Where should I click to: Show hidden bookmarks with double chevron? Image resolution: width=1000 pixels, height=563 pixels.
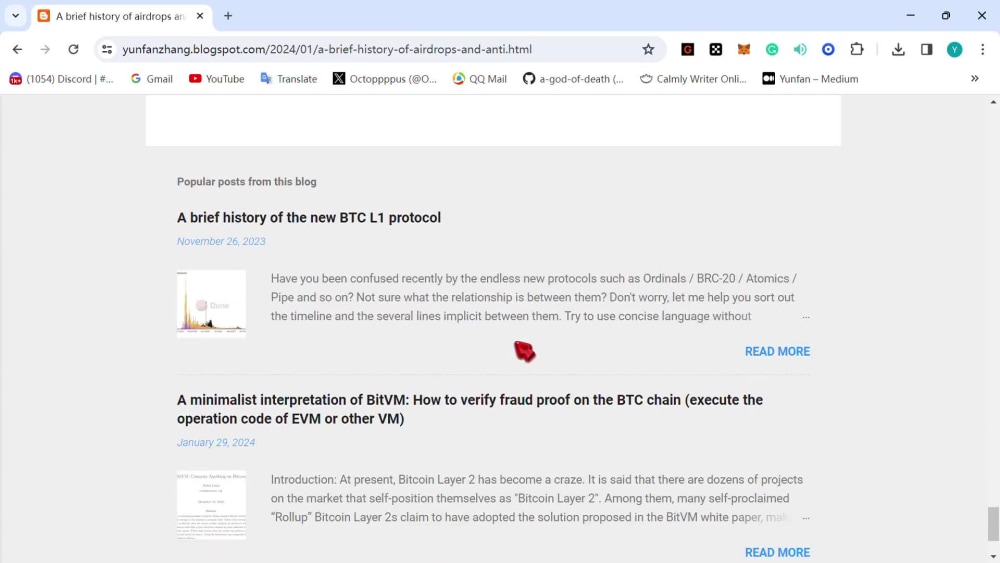974,78
